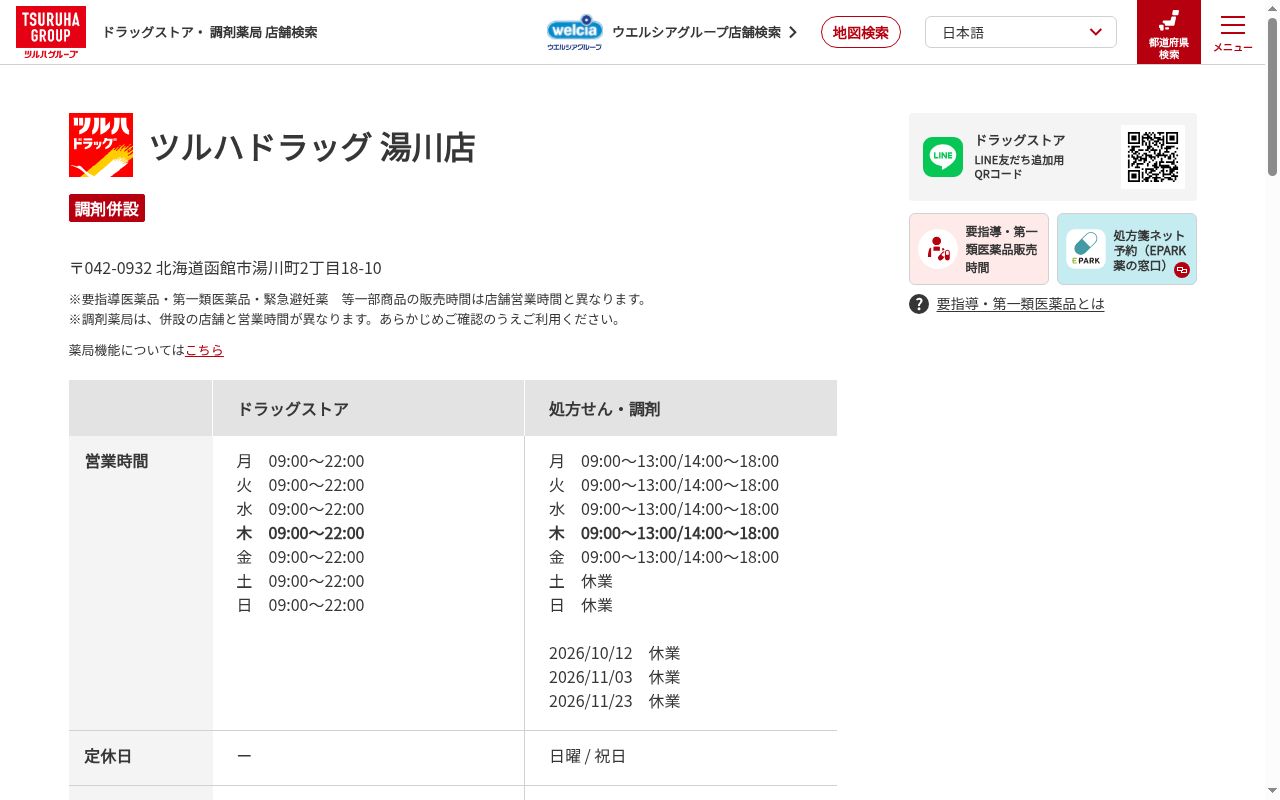The width and height of the screenshot is (1280, 800).
Task: Follow the こちら pharmacy function link
Action: pos(204,350)
